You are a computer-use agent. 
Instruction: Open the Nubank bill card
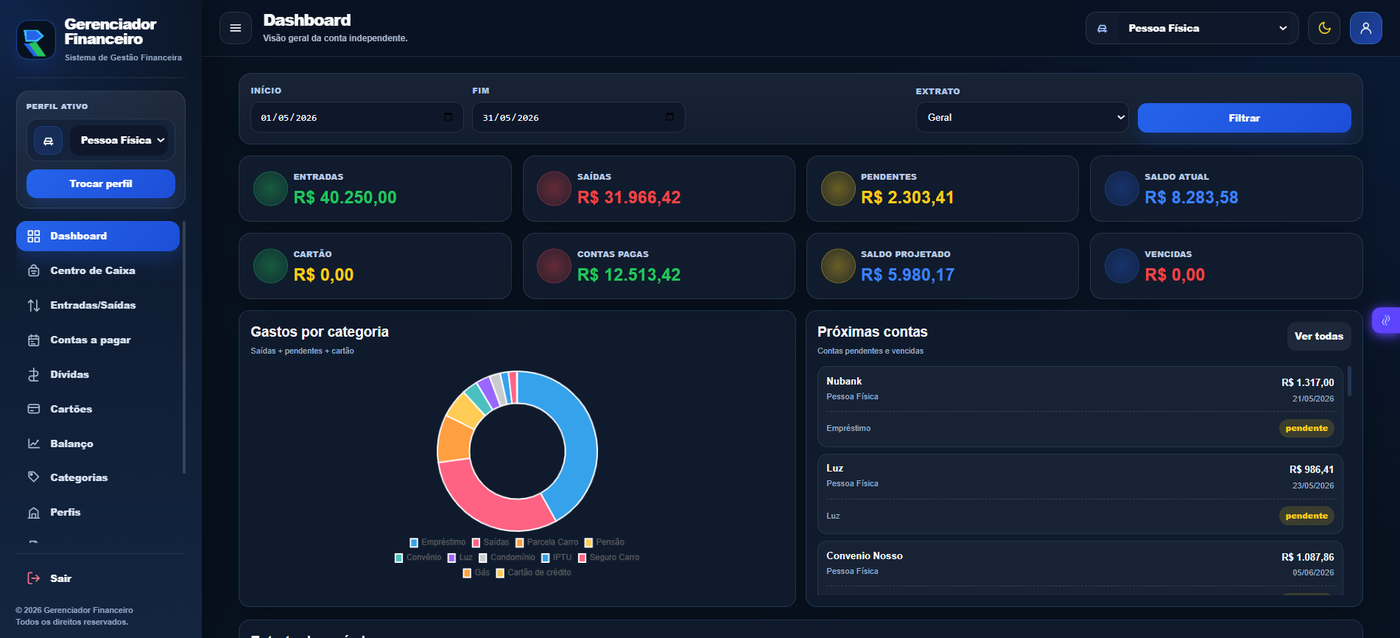click(x=1080, y=406)
